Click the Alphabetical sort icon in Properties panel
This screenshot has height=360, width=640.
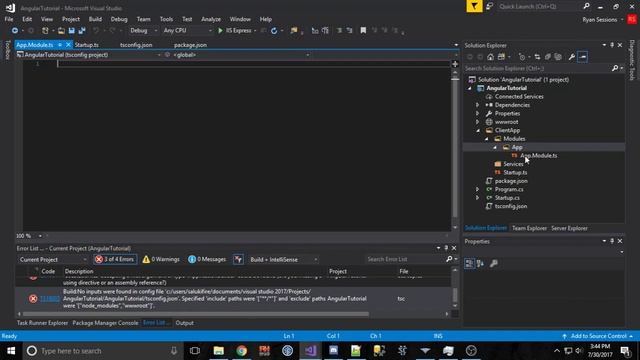480,264
